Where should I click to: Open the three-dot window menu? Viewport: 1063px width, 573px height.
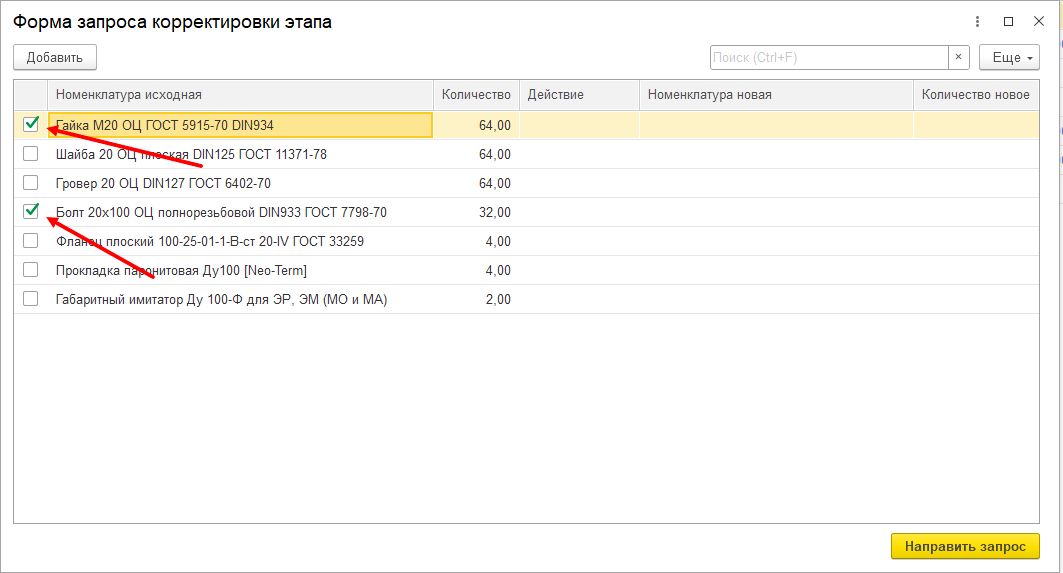(977, 22)
